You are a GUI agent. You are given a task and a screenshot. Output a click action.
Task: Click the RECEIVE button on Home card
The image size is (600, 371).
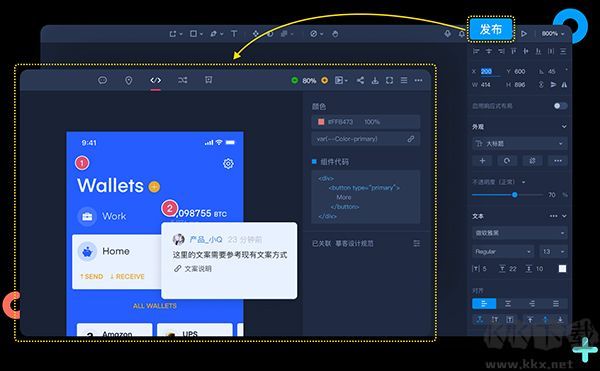pyautogui.click(x=127, y=277)
